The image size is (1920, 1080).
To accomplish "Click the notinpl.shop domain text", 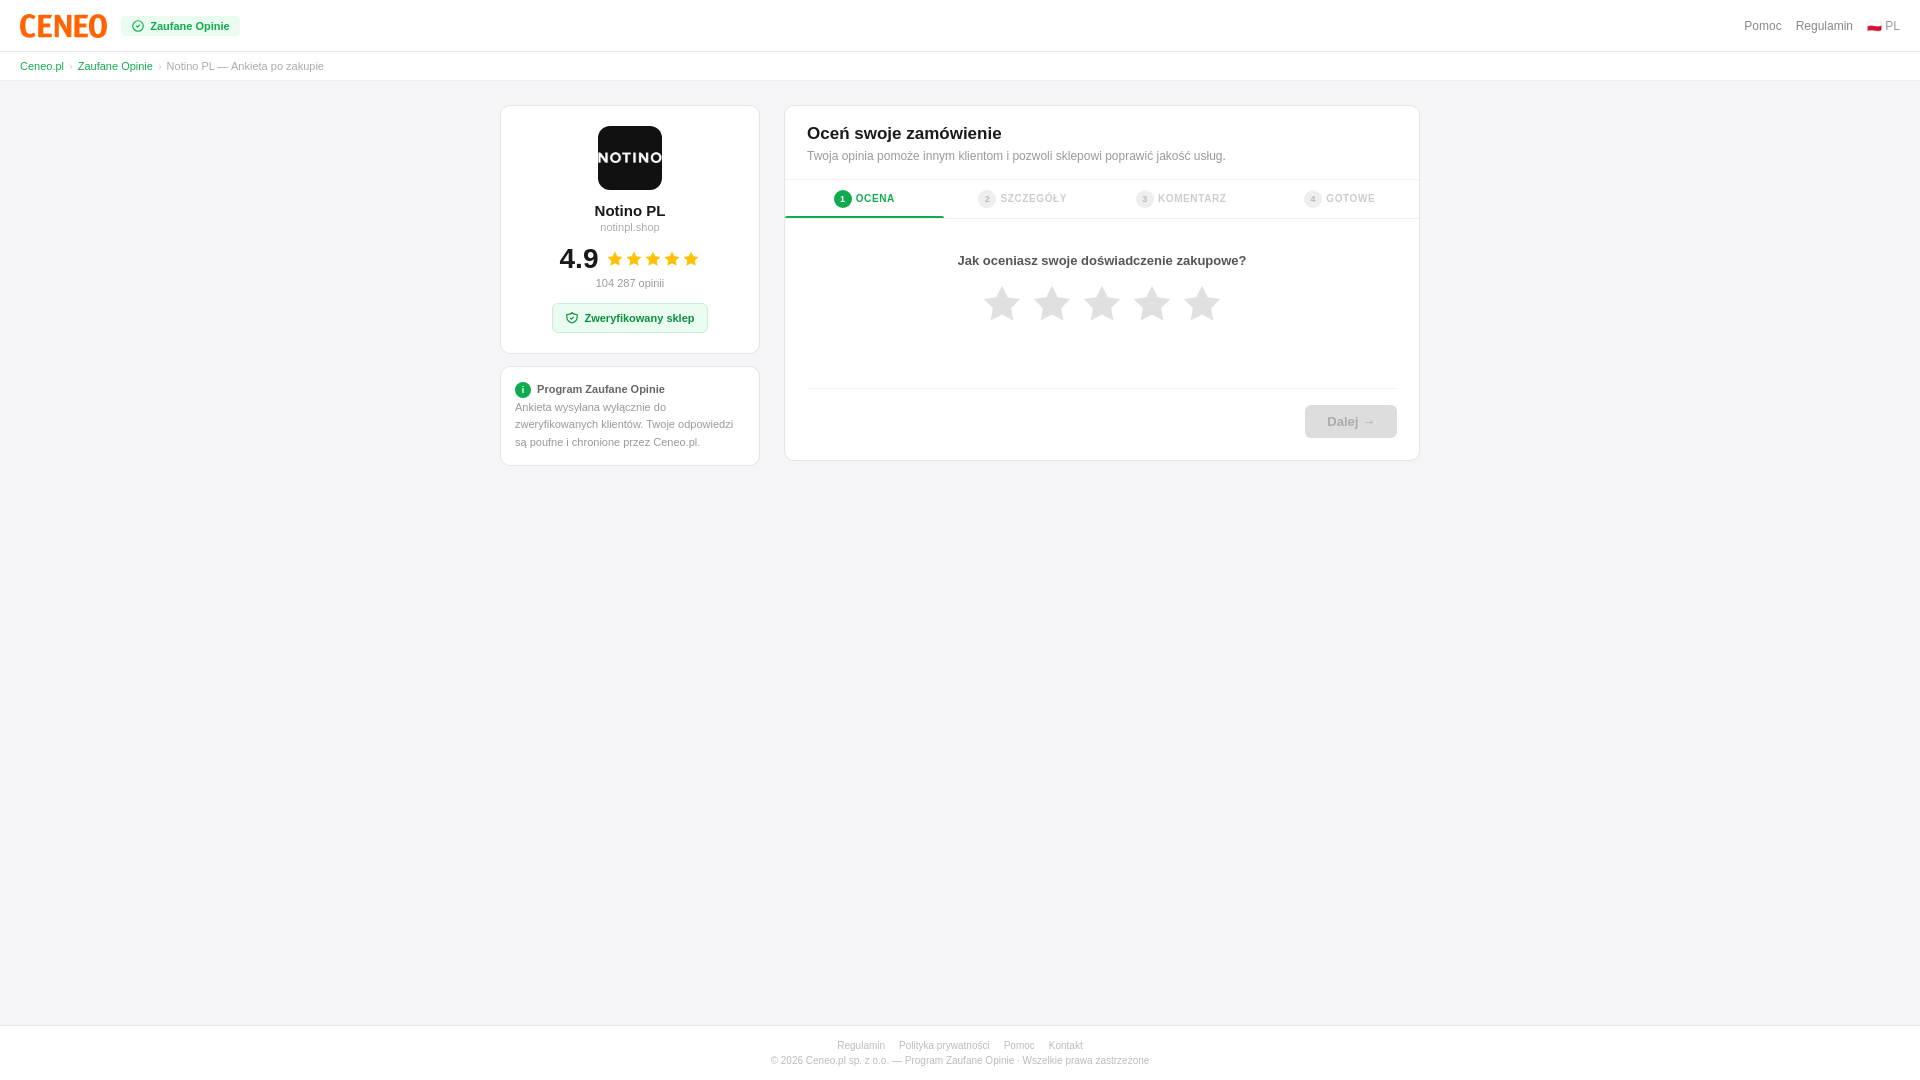I will [x=630, y=227].
